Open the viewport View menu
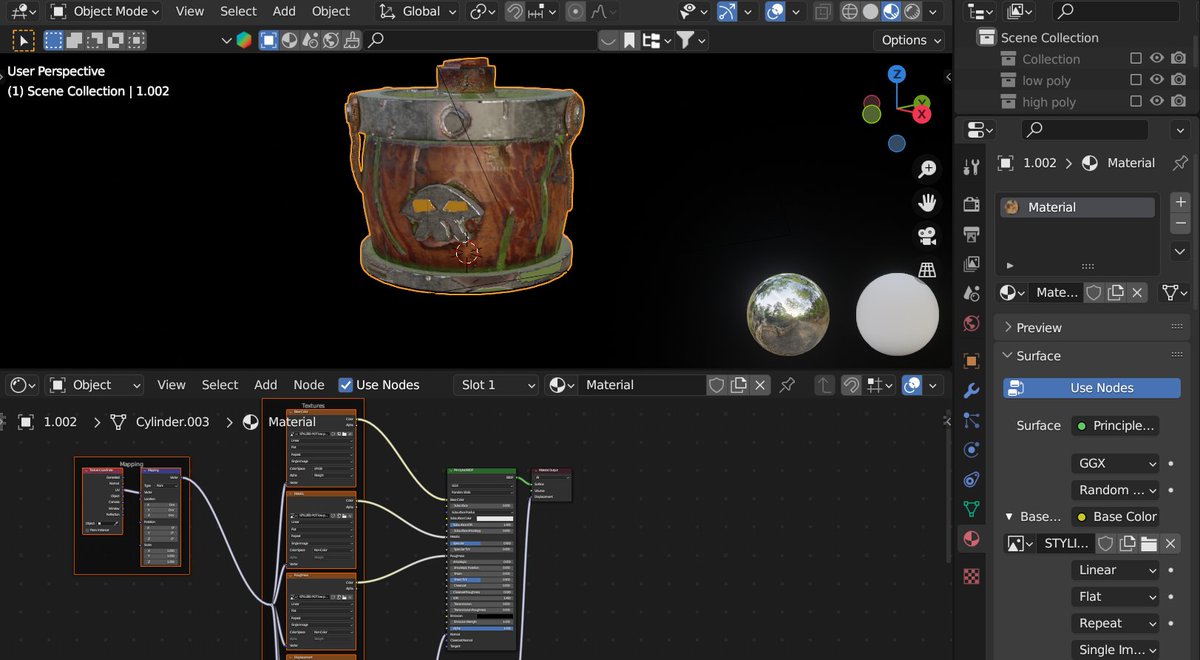 (x=190, y=12)
